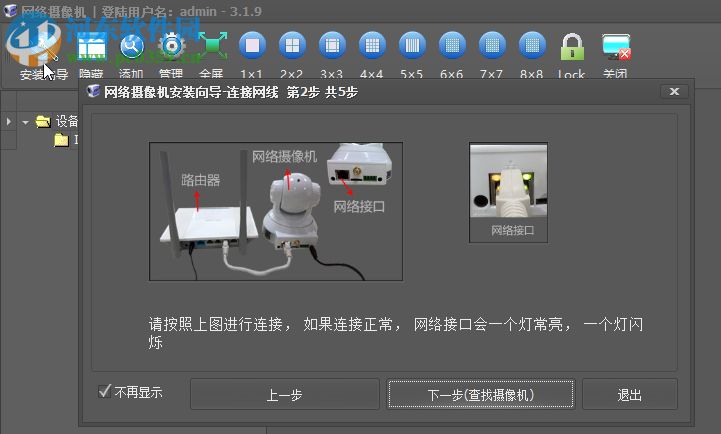Viewport: 721px width, 434px height.
Task: Click the instruction text about 灯常亮
Action: tap(396, 333)
